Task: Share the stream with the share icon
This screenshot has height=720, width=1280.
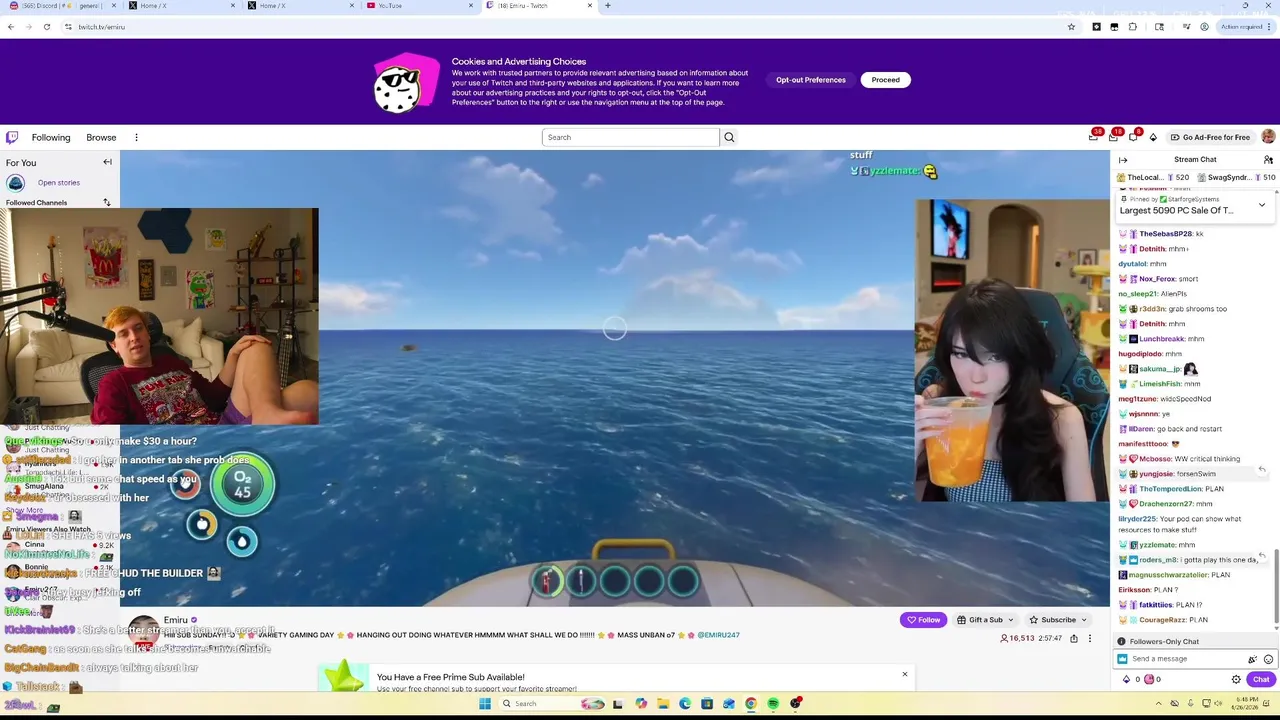Action: click(1074, 638)
